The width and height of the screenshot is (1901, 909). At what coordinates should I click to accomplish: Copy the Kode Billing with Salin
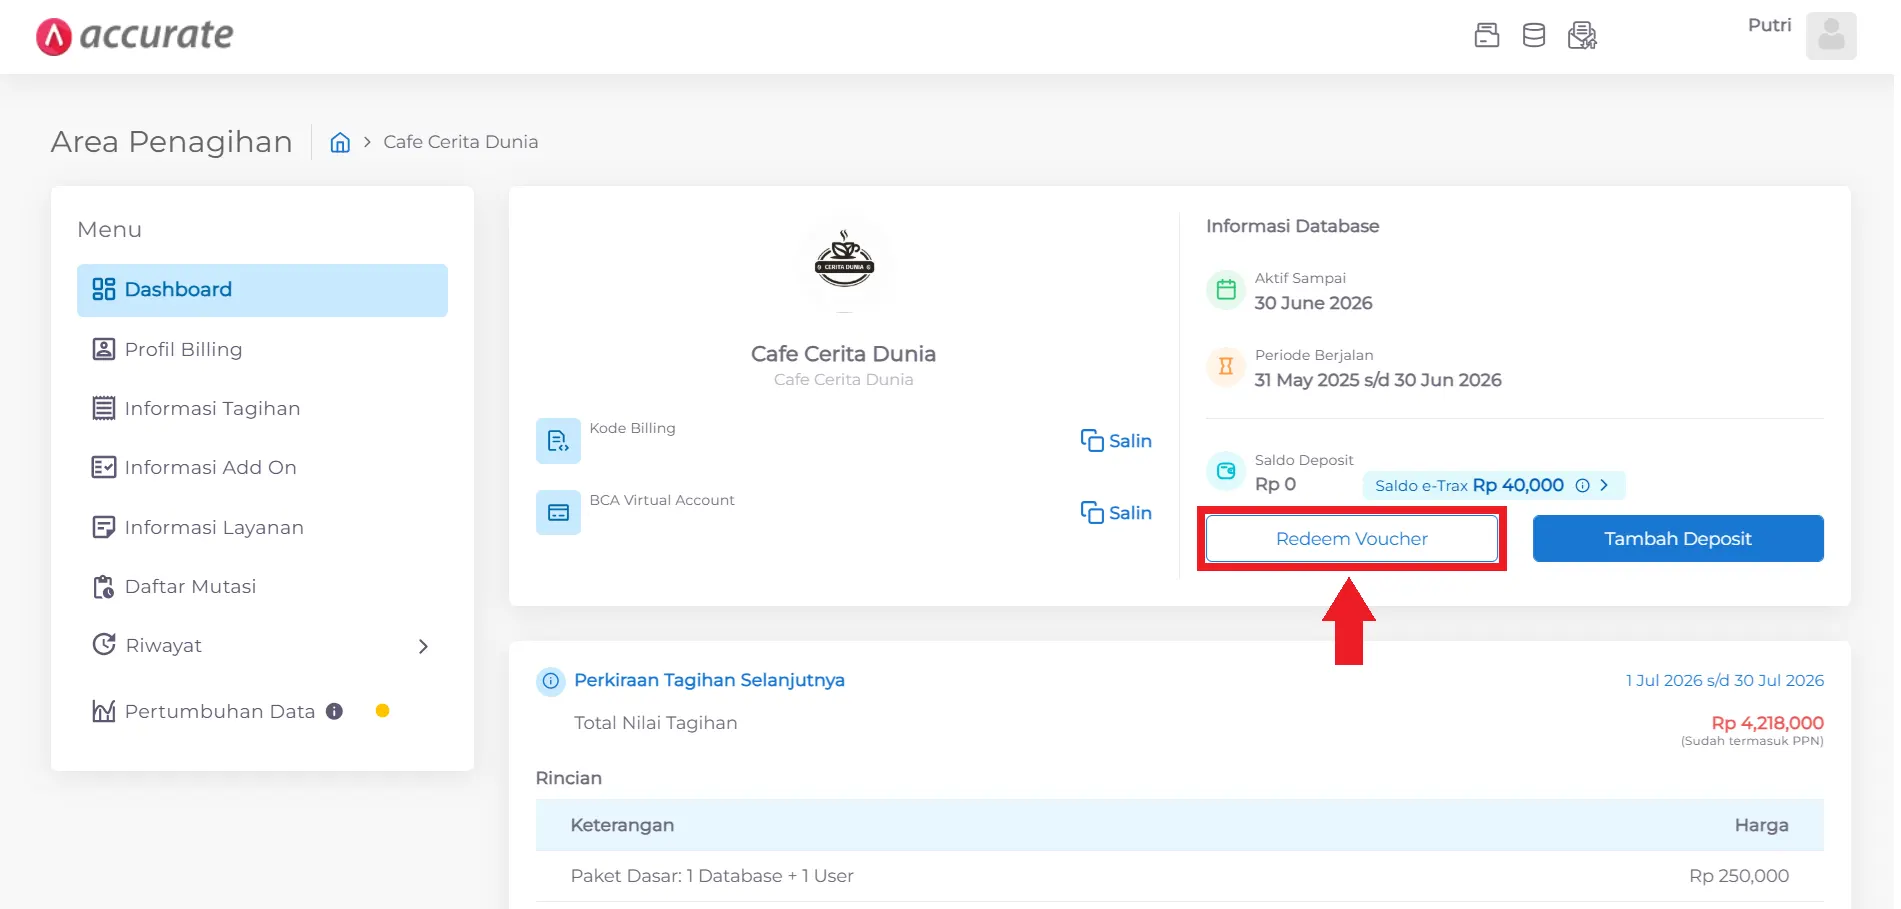click(x=1116, y=441)
